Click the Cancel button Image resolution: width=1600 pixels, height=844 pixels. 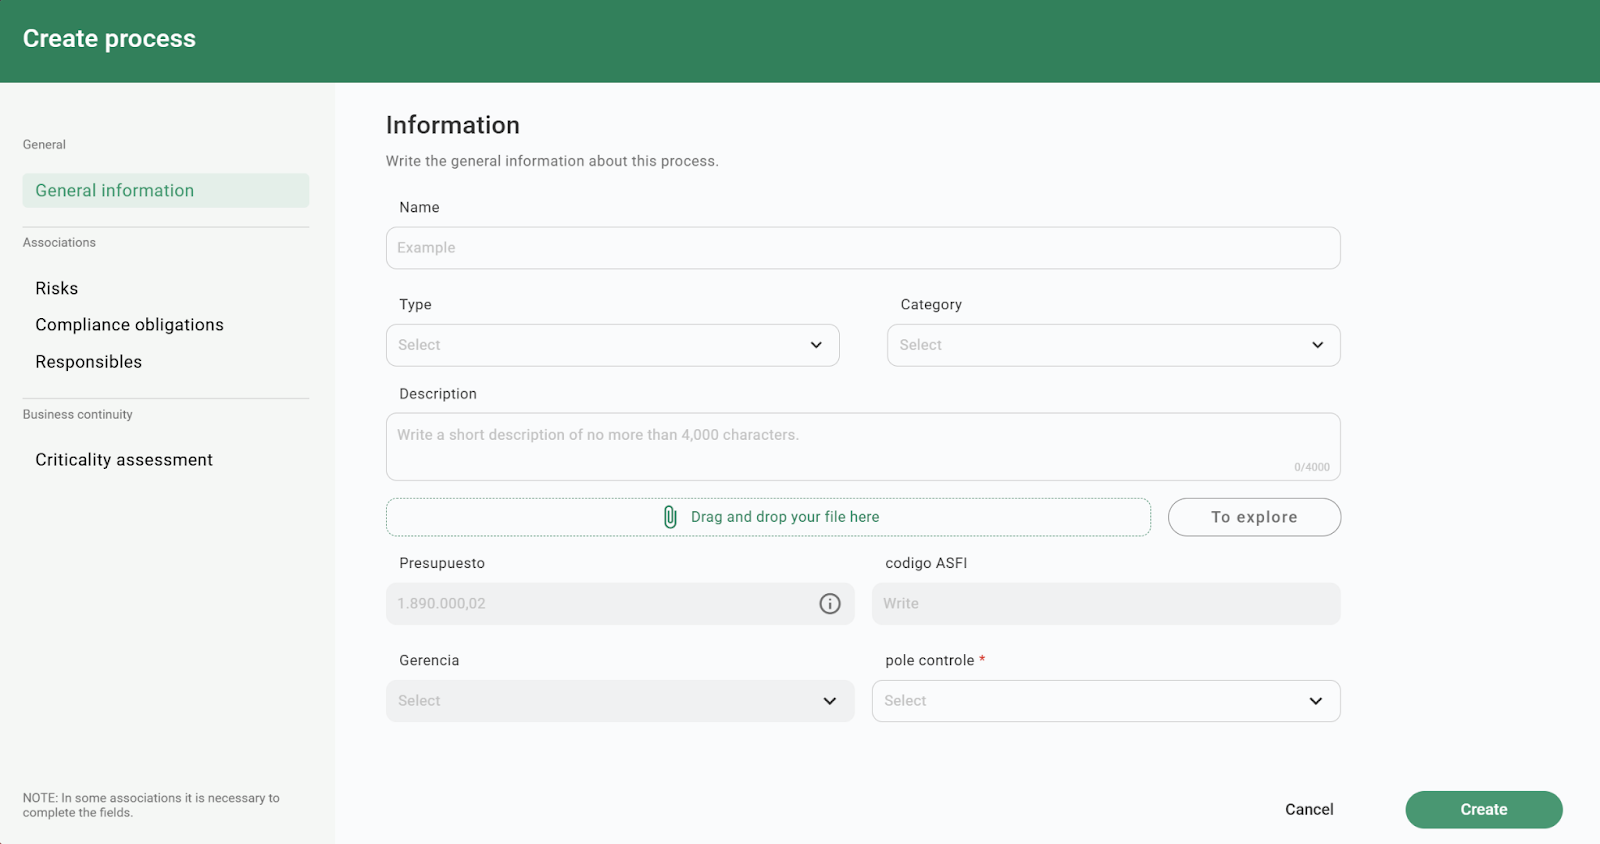pos(1309,810)
